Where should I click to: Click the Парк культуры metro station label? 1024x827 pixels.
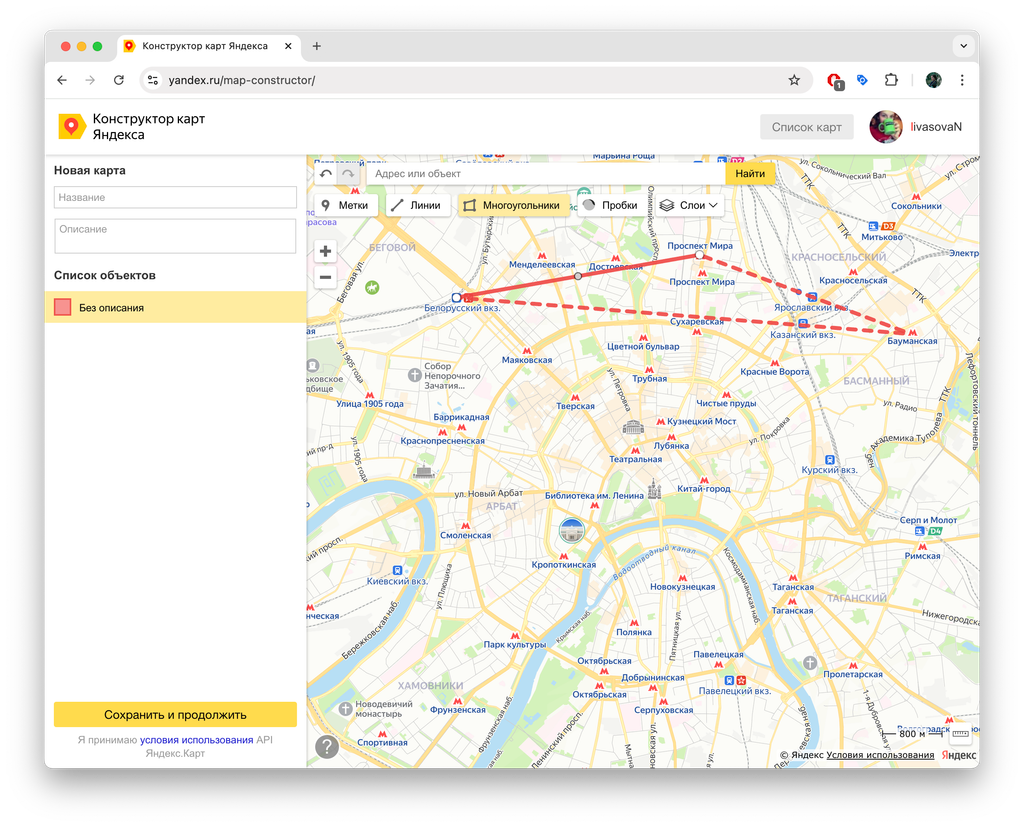[x=515, y=645]
